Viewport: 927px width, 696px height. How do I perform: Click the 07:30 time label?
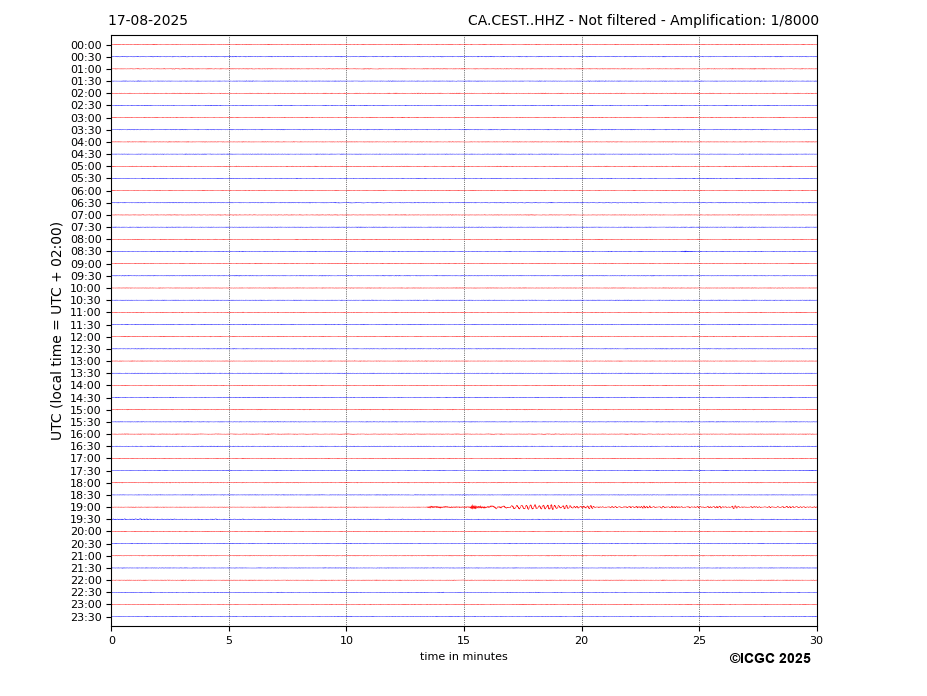coord(86,228)
